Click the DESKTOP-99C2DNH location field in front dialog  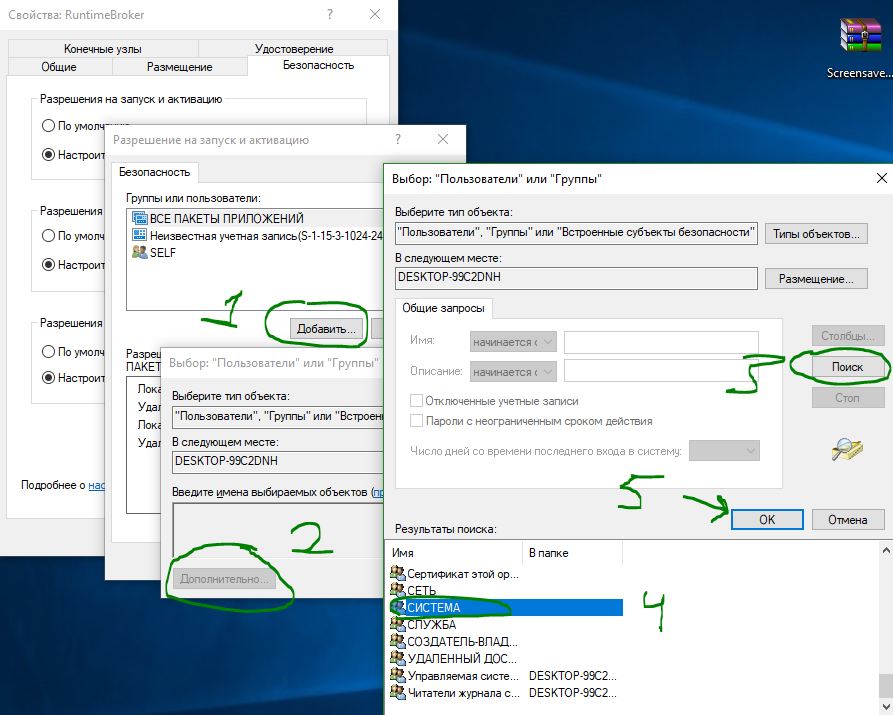[x=576, y=278]
